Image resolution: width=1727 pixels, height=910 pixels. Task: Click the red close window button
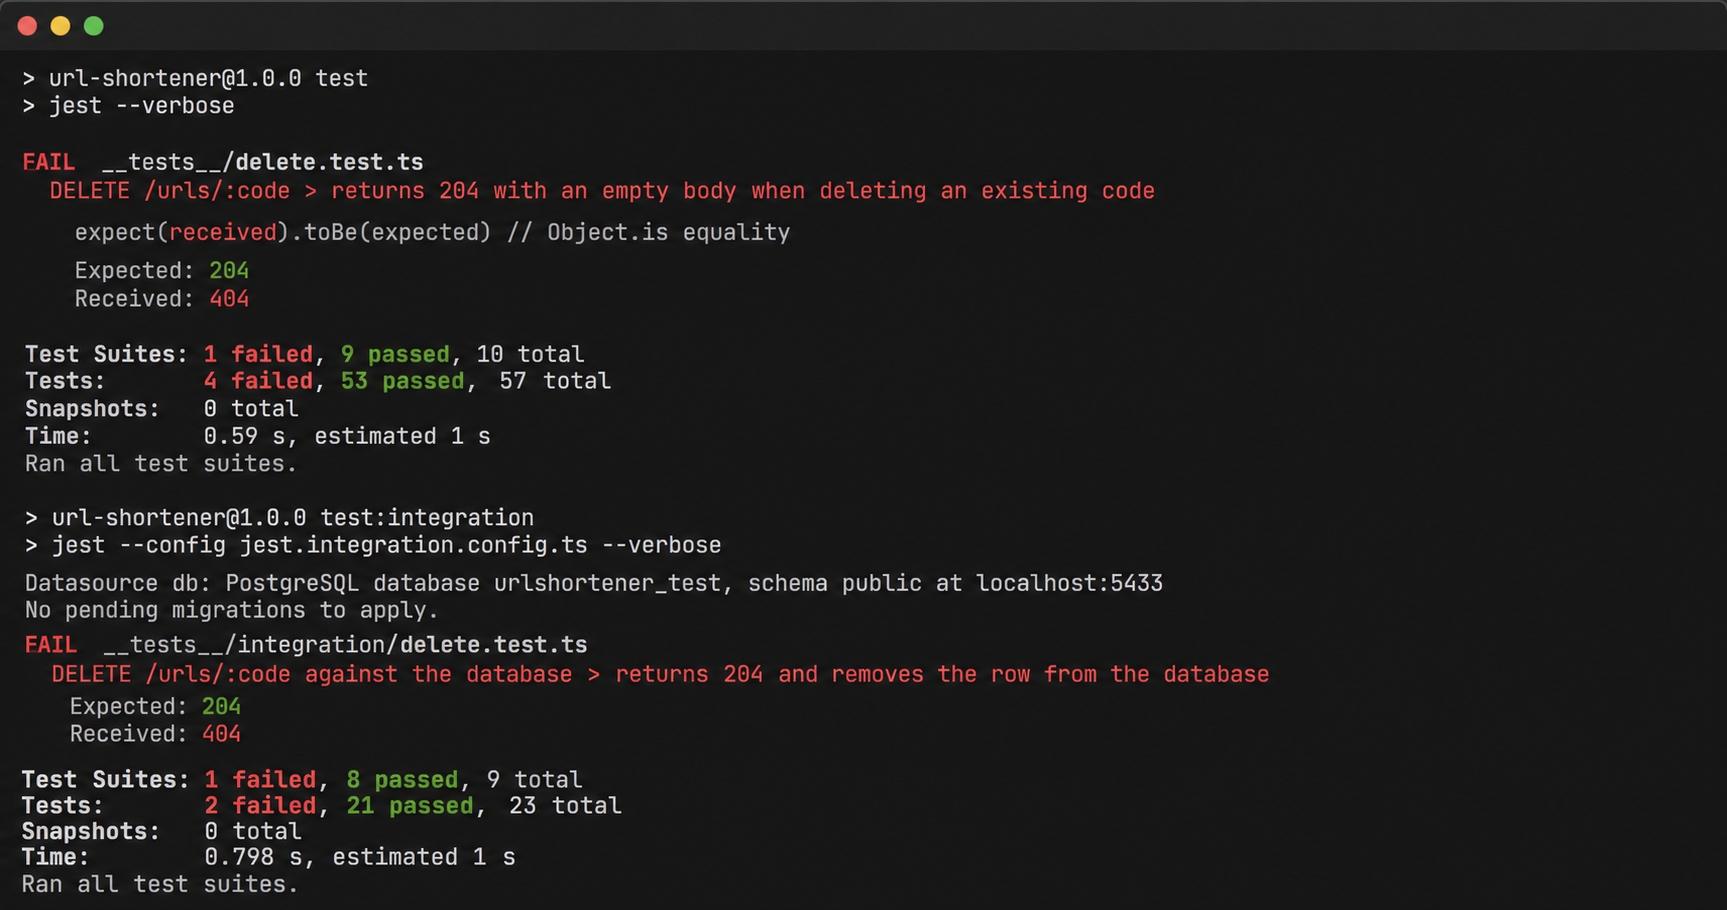click(x=28, y=26)
